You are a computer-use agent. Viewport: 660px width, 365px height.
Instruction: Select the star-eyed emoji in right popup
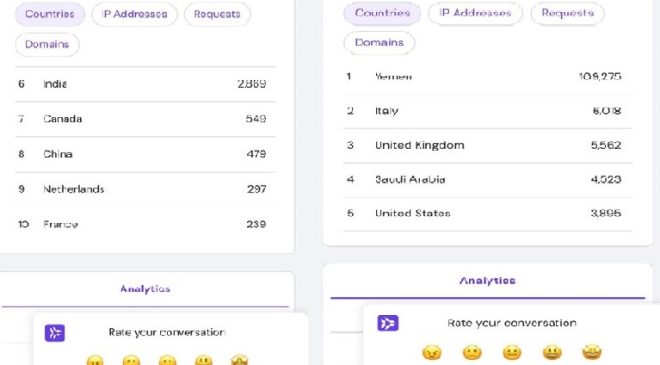pos(592,352)
